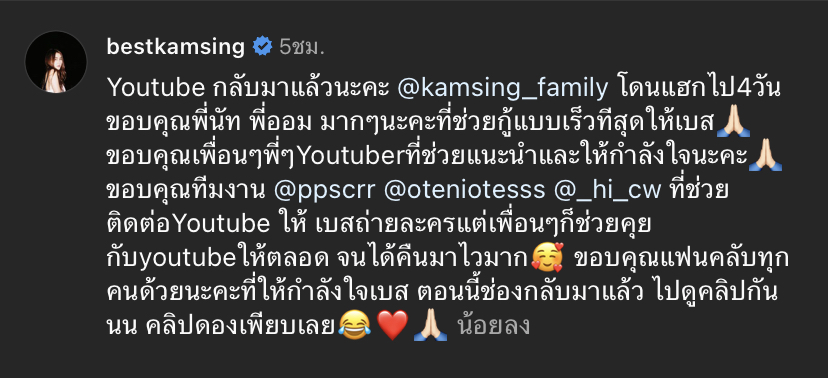Click the red heart emoji
This screenshot has height=378, width=828.
coord(392,326)
